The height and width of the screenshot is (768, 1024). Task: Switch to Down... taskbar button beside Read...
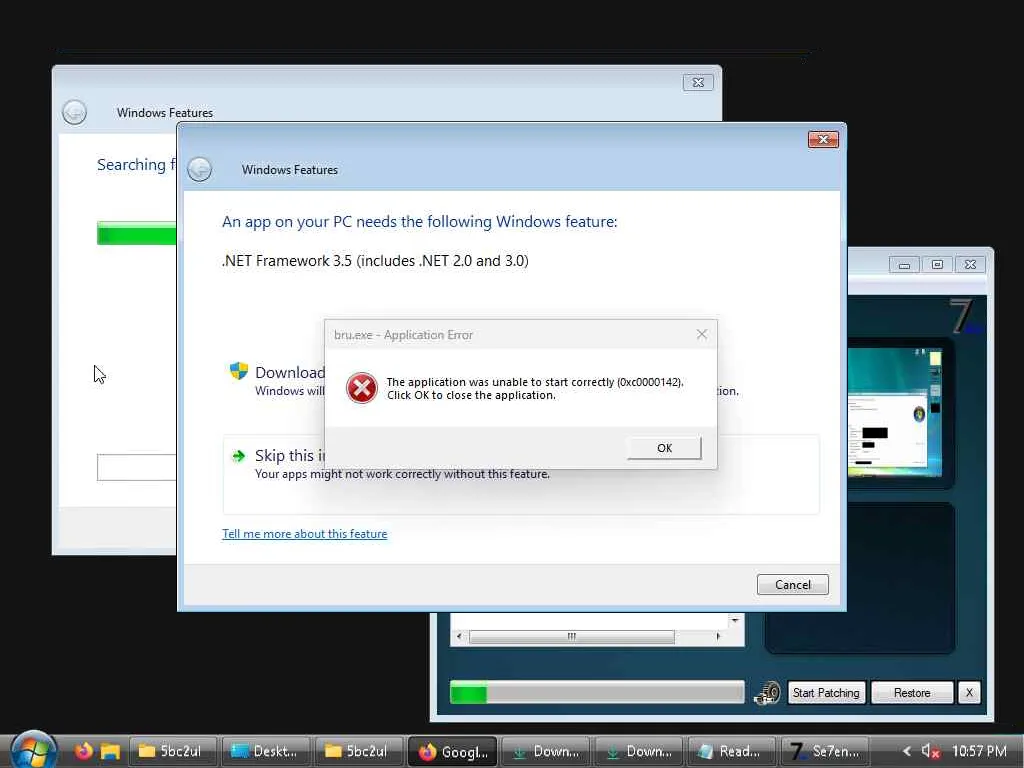point(639,751)
